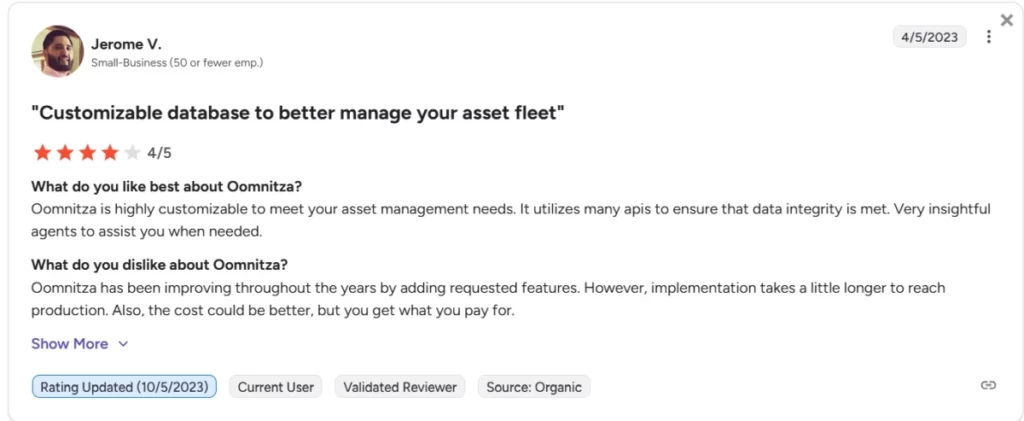Click the chevron beside Show More
Screen dimensions: 1024x421
click(x=124, y=344)
